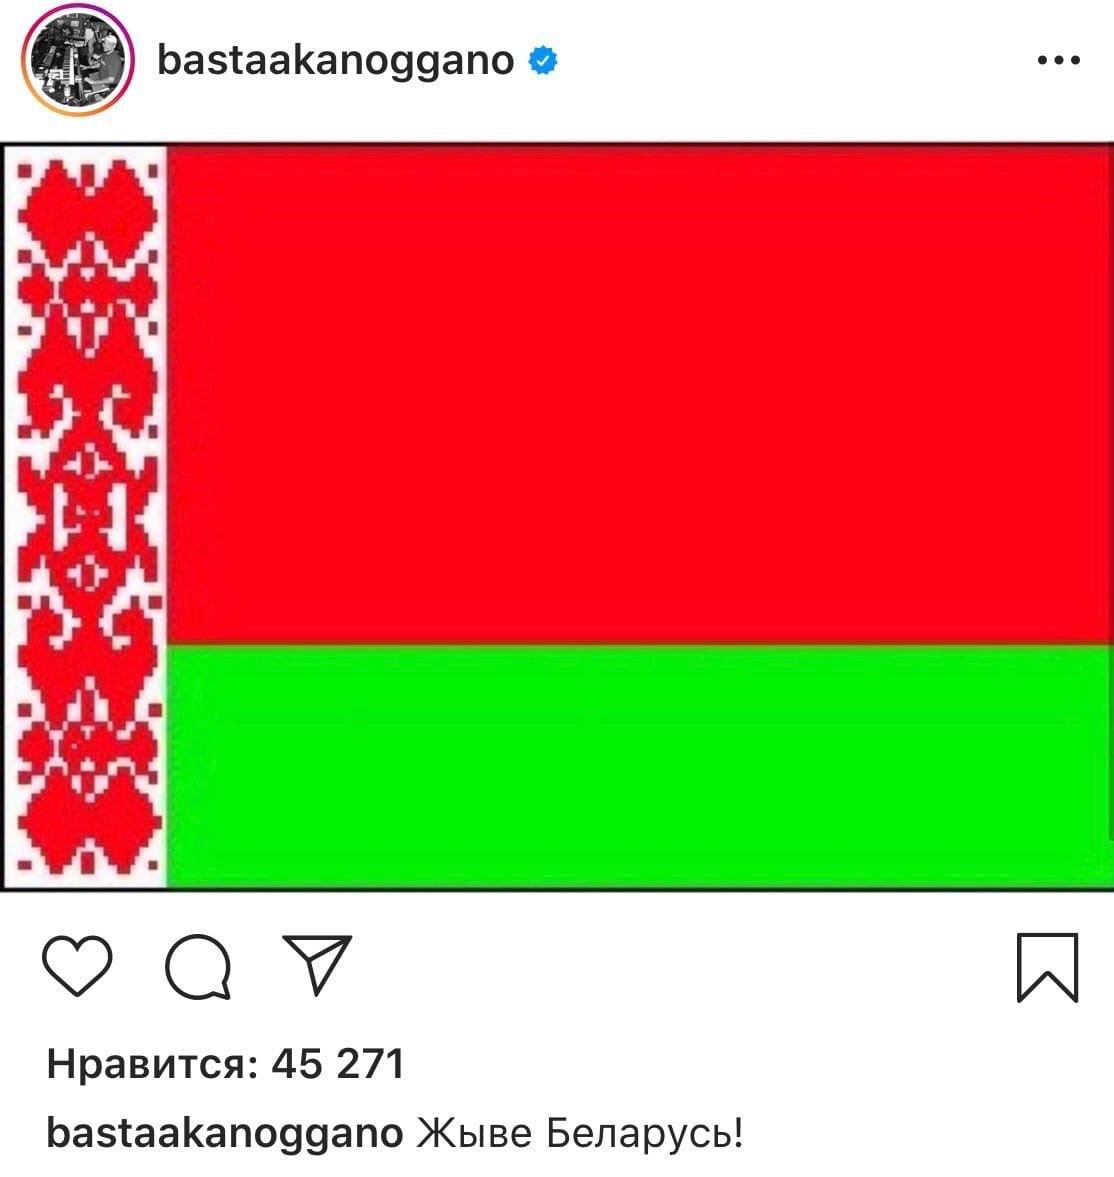
Task: Open comments via the speech bubble icon
Action: click(198, 967)
